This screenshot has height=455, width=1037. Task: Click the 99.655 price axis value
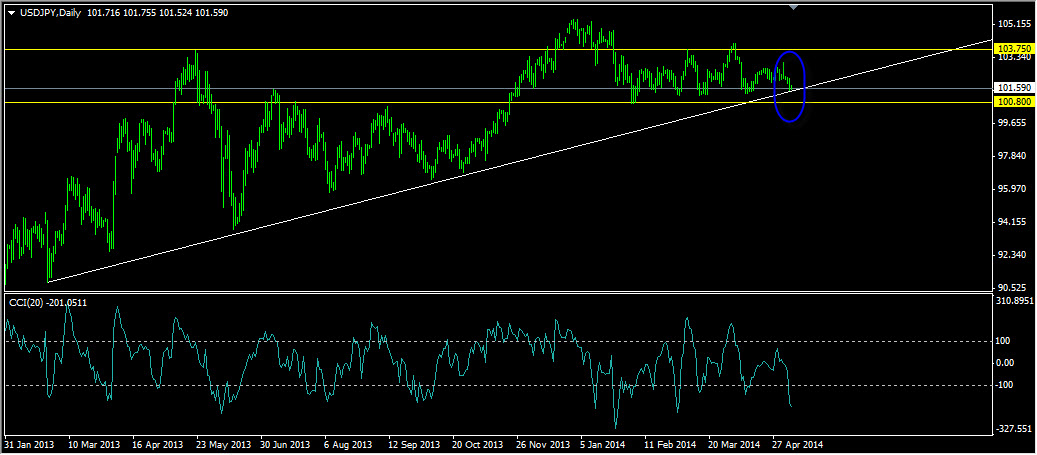(x=1011, y=123)
